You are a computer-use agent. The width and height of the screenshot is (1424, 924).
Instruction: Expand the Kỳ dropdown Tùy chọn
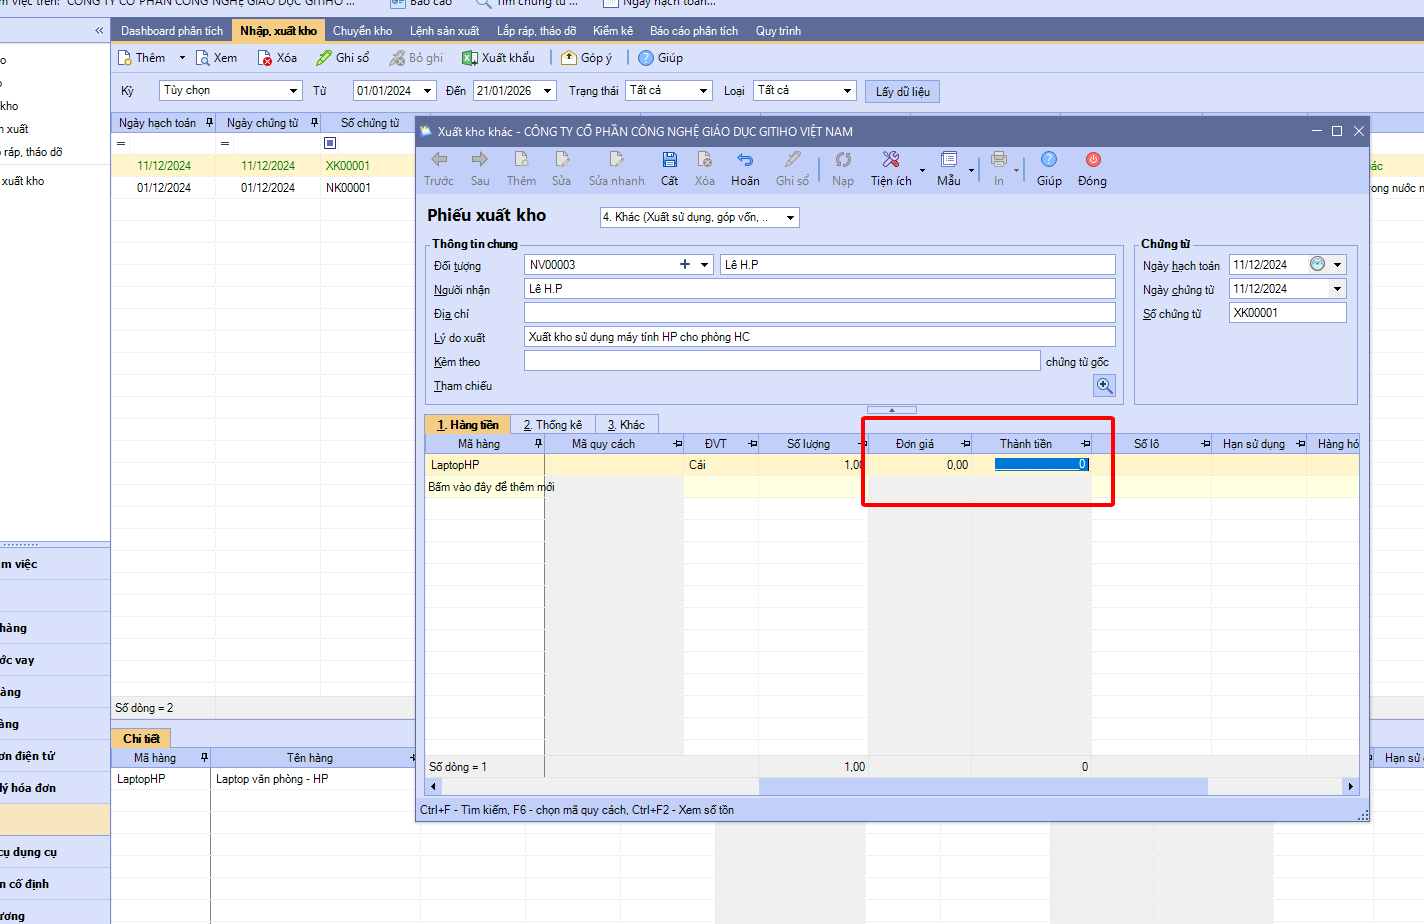point(294,91)
